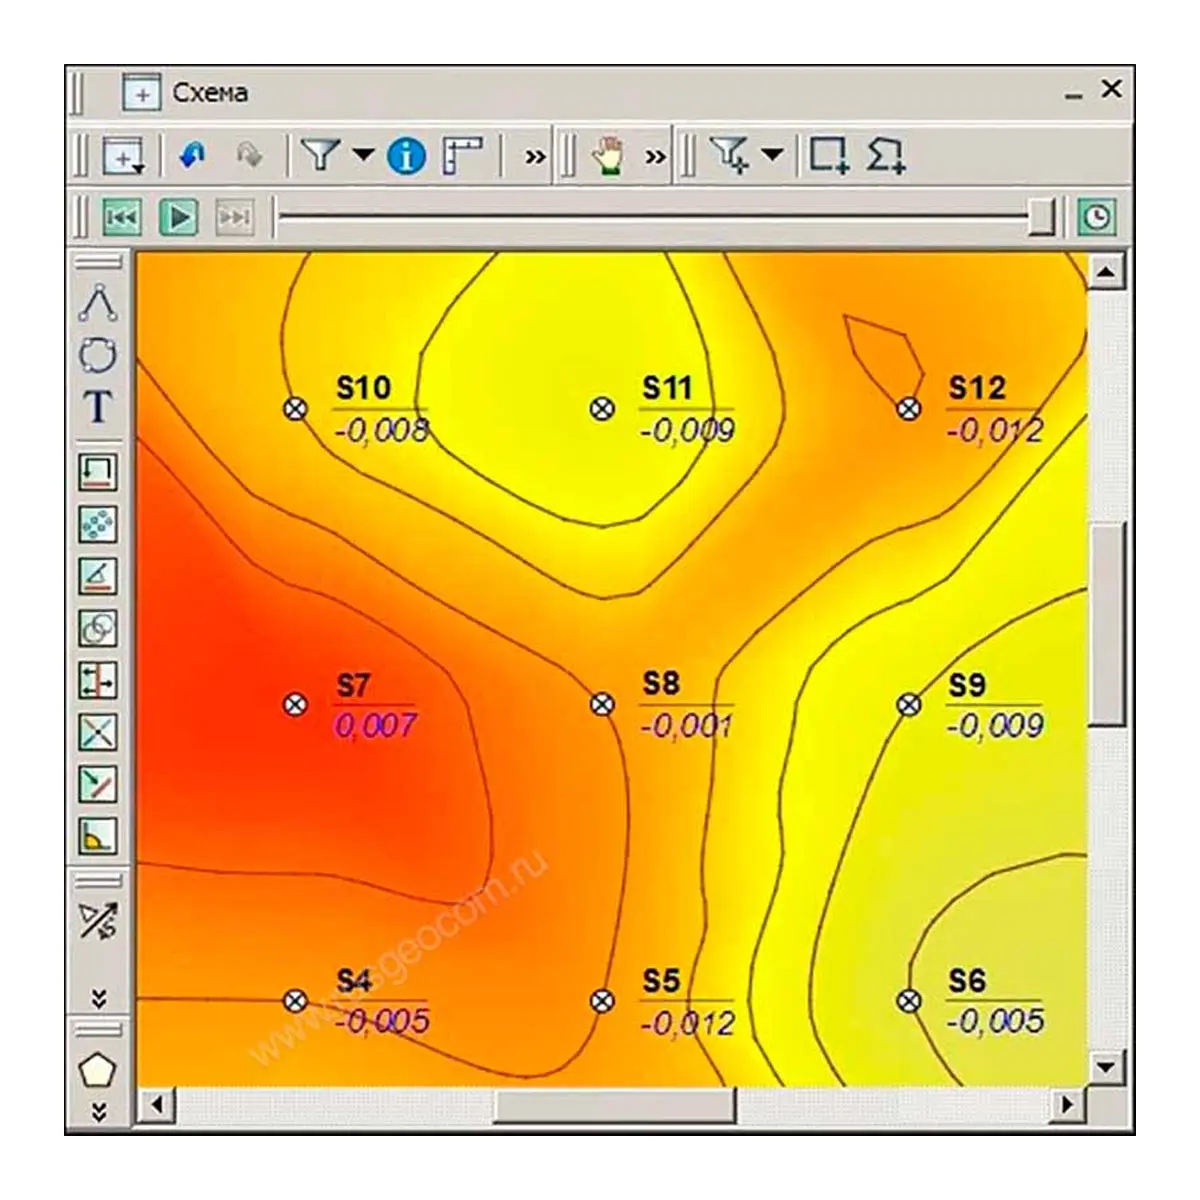Pick the circle-by-points tool

coord(98,354)
